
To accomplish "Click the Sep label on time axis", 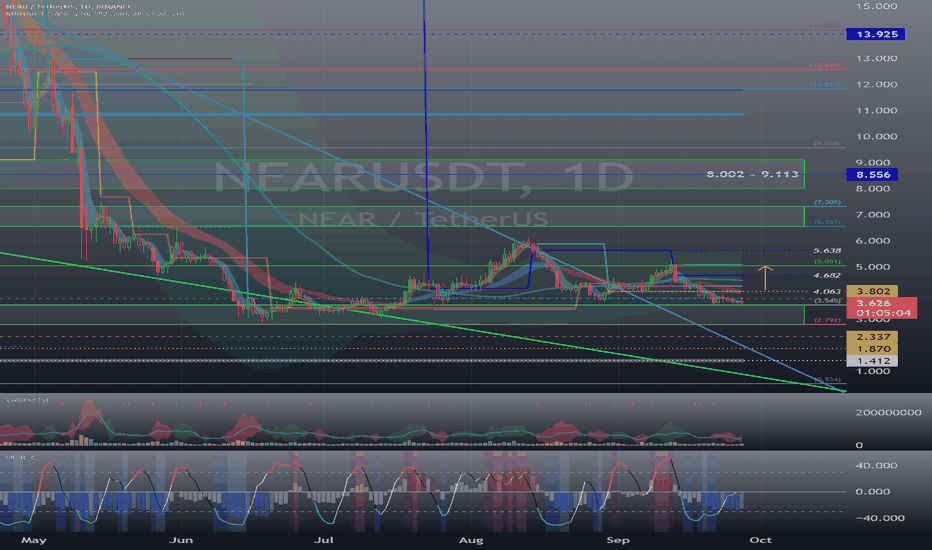I will tap(618, 540).
